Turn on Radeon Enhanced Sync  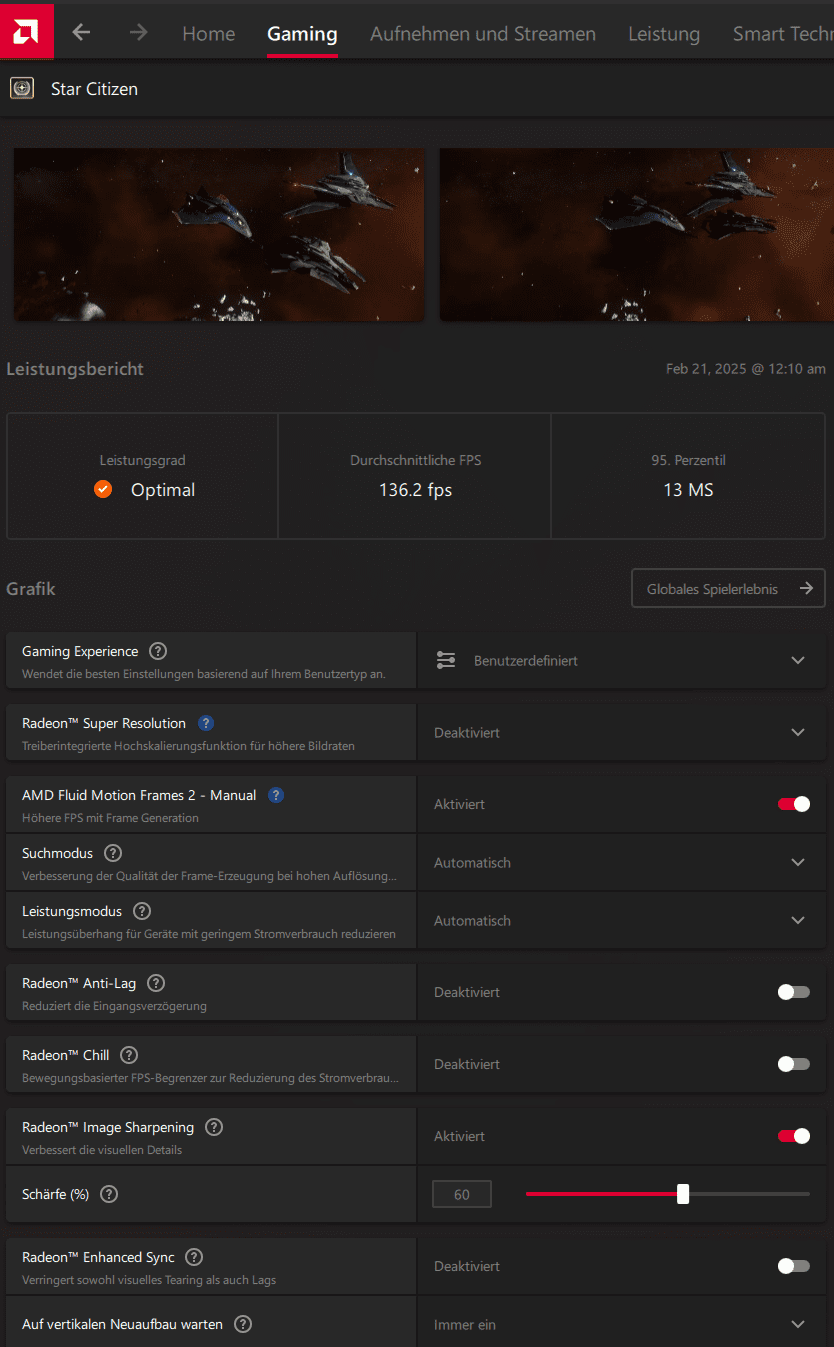[794, 1266]
